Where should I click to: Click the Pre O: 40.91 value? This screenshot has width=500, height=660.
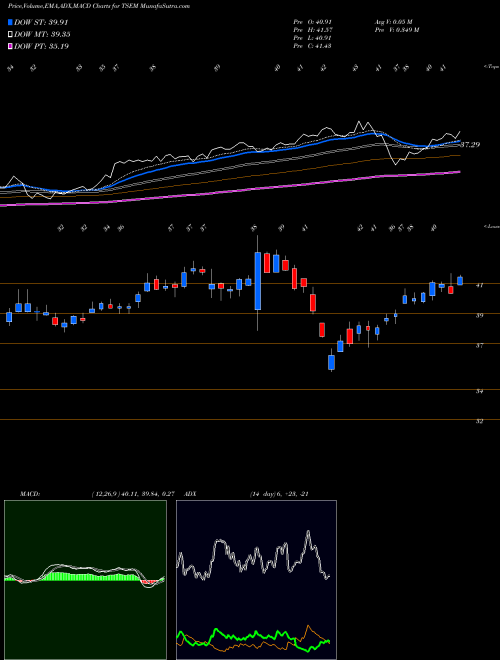click(312, 22)
